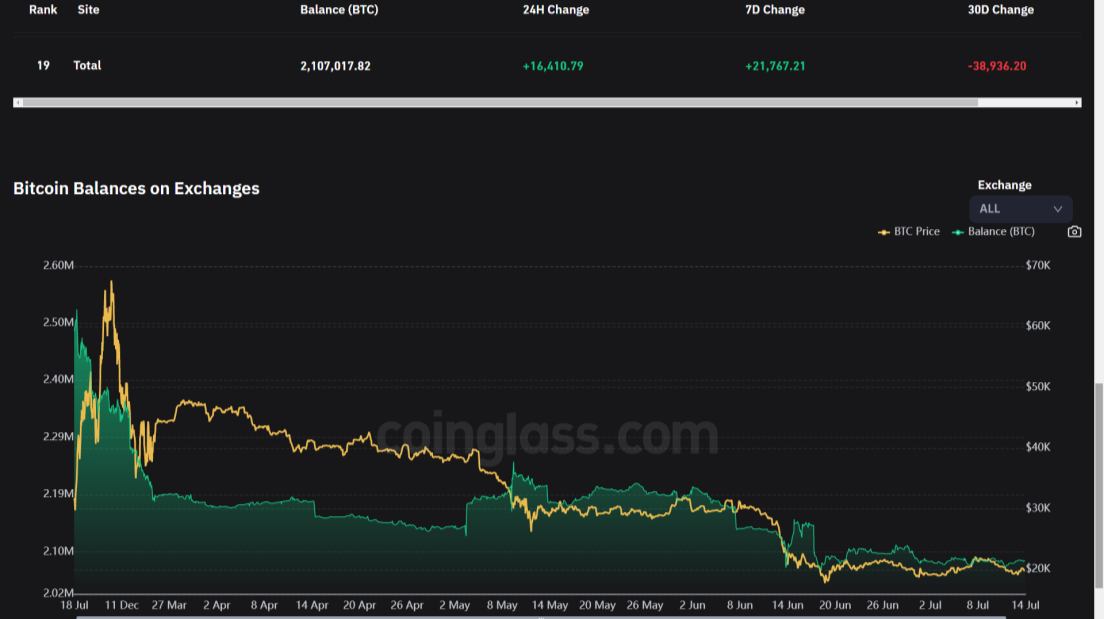Click the right arrow of horizontal scrollbar
The width and height of the screenshot is (1104, 619).
pos(1075,101)
